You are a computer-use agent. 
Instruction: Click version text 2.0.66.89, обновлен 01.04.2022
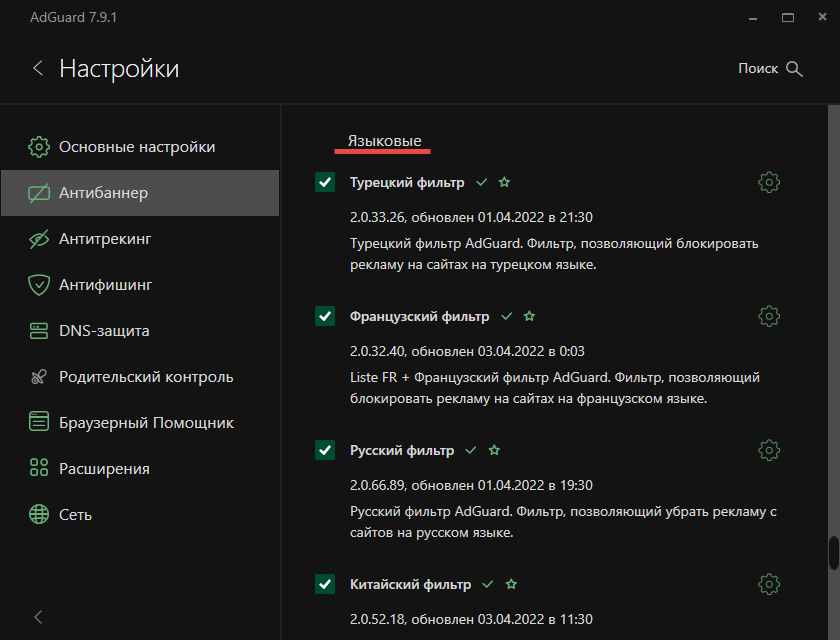point(471,485)
